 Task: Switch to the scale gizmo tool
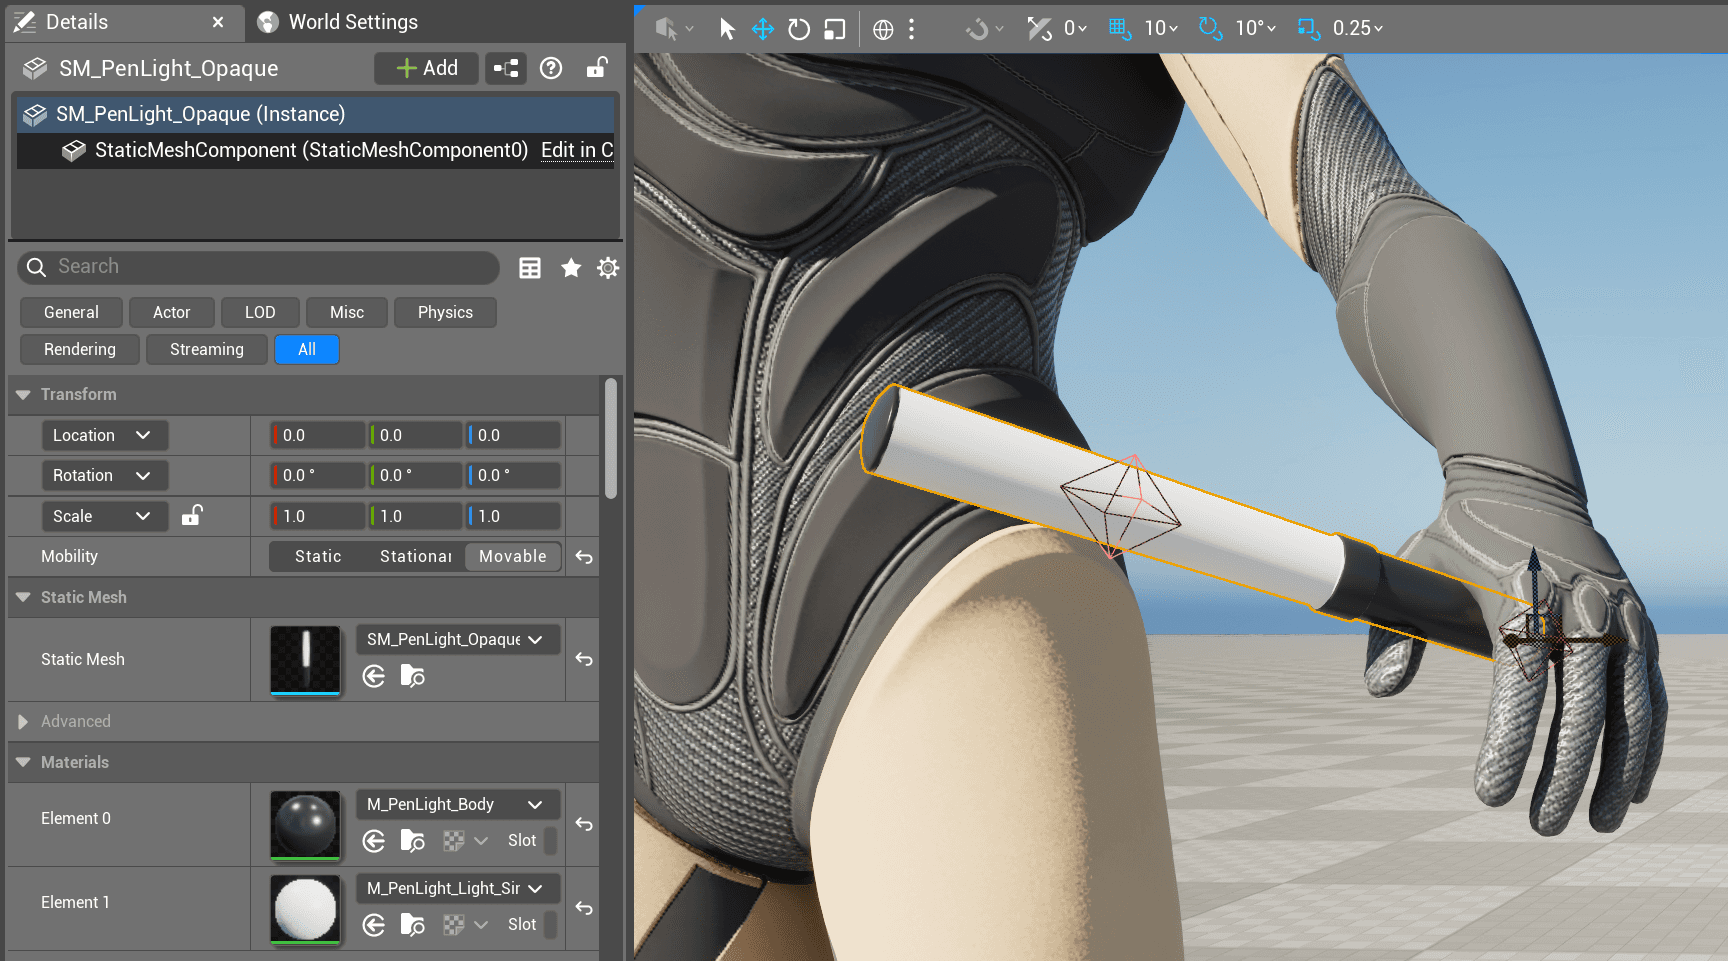[x=834, y=29]
